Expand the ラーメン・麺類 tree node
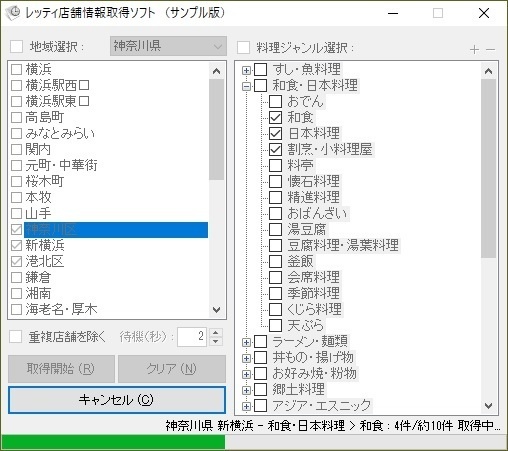This screenshot has height=451, width=508. (246, 342)
